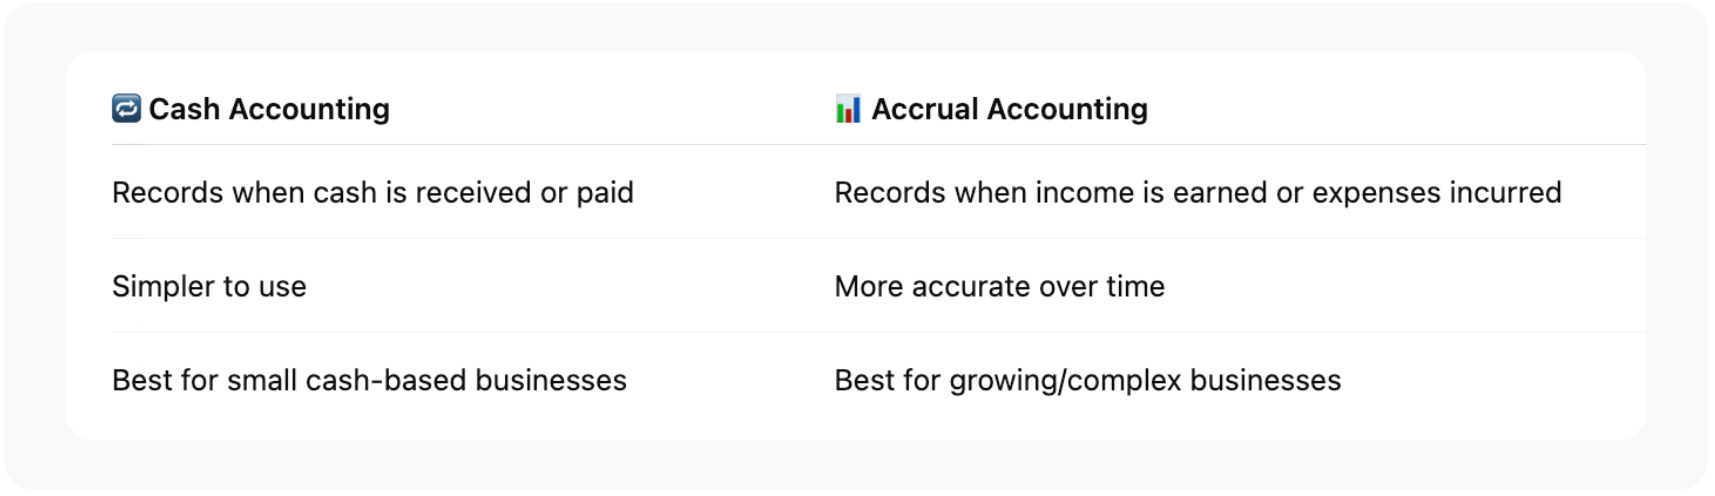Screen dimensions: 1715x496
Task: Click the word "cash-based" in the last row
Action: pos(386,380)
